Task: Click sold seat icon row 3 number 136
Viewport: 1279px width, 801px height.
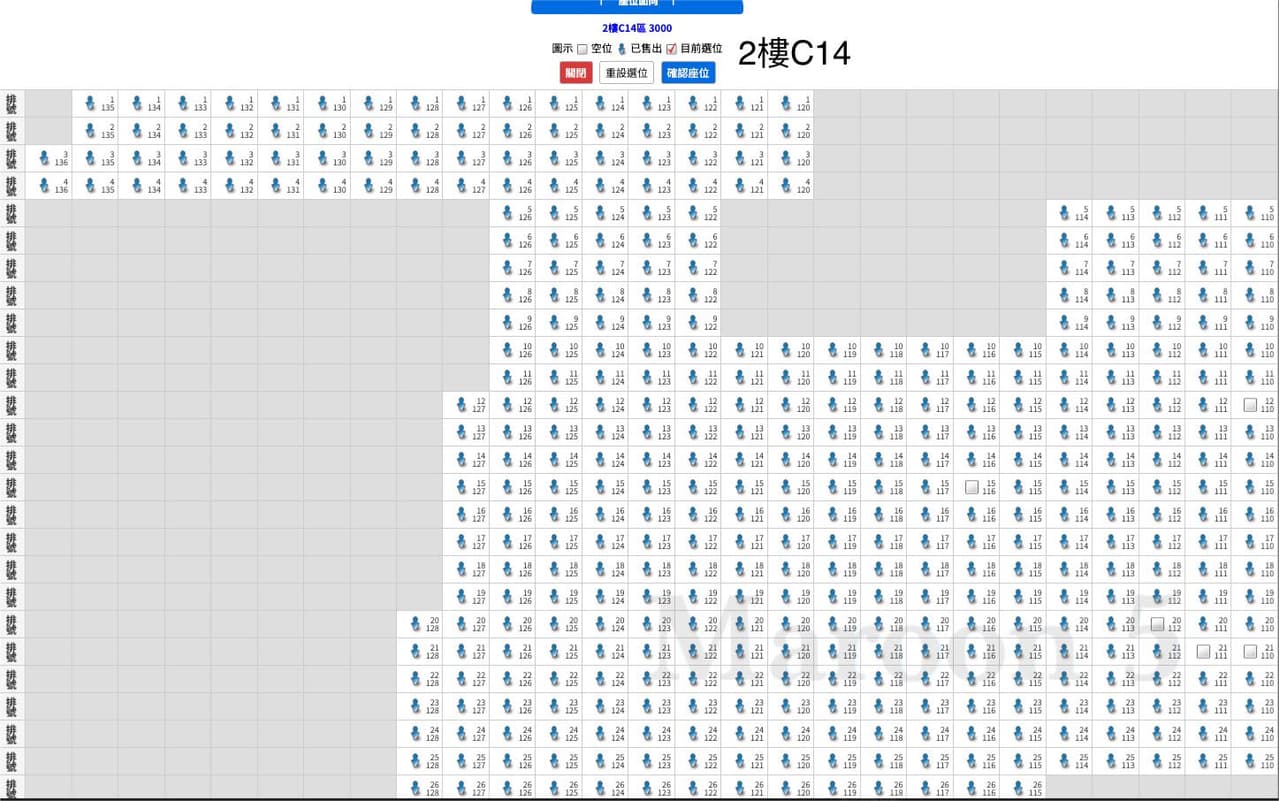Action: click(x=44, y=158)
